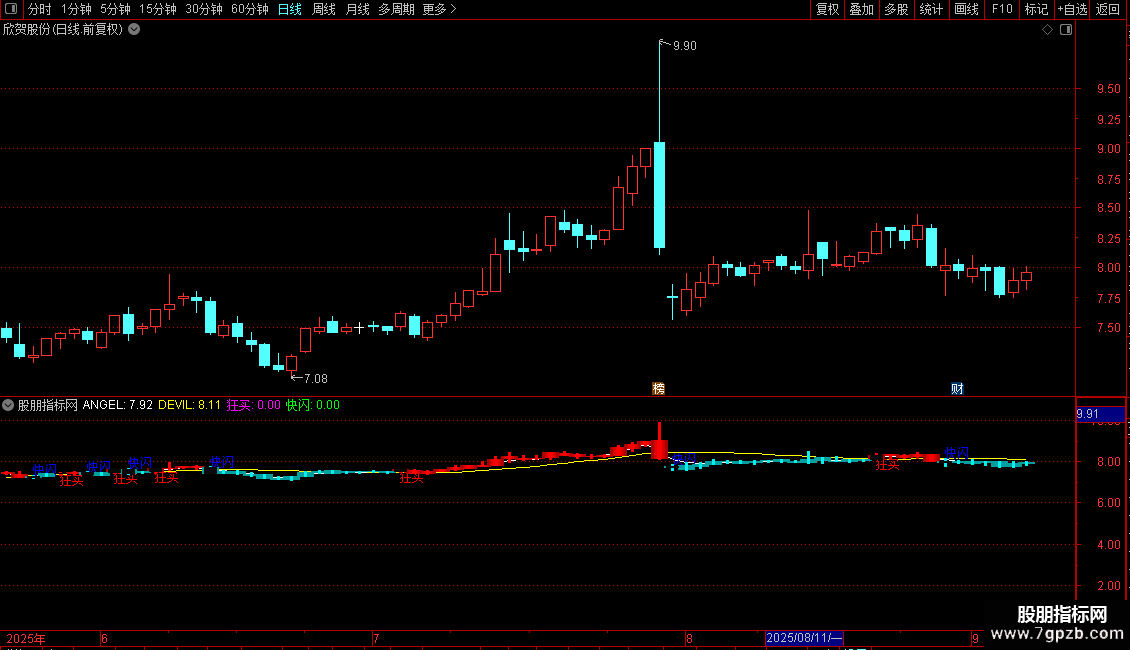Screen dimensions: 1130x650
Task: Click the 复权 button
Action: 827,9
